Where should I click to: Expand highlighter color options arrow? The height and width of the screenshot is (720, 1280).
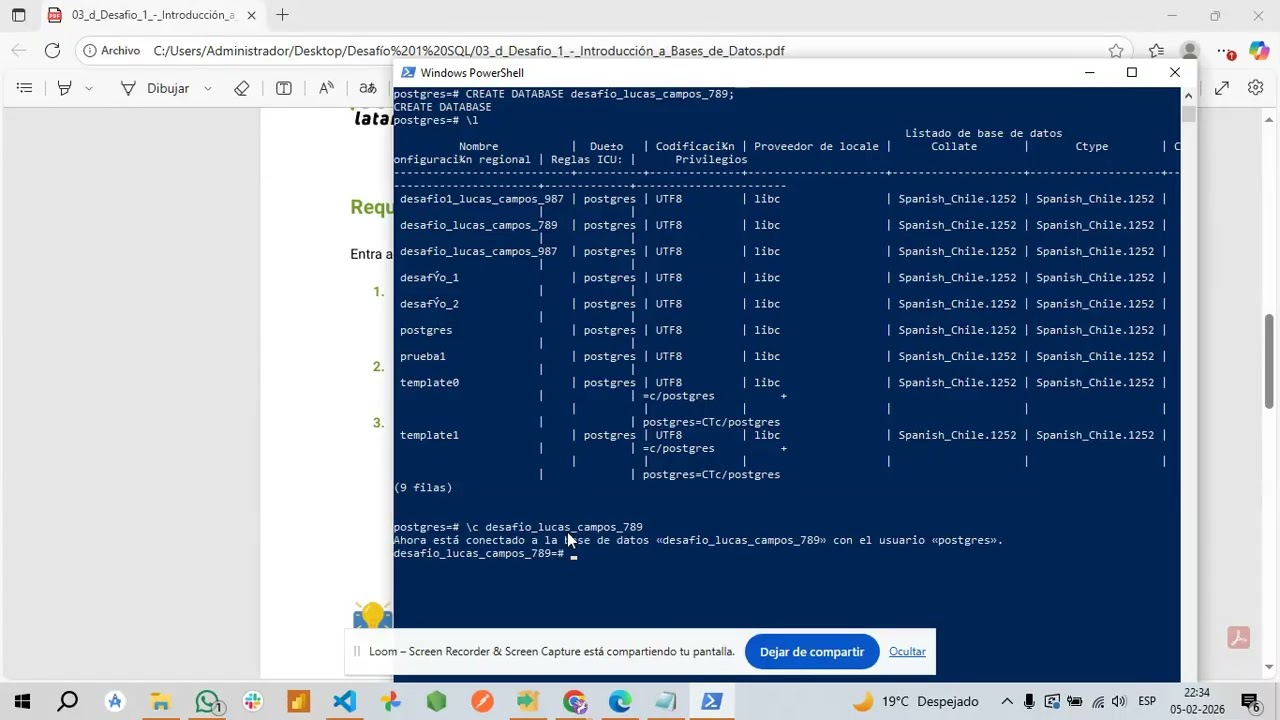tap(89, 88)
